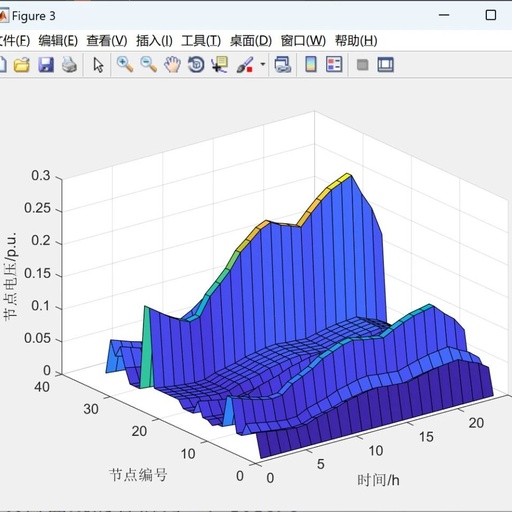The image size is (512, 512).
Task: Select the Pan hand tool
Action: 172,64
